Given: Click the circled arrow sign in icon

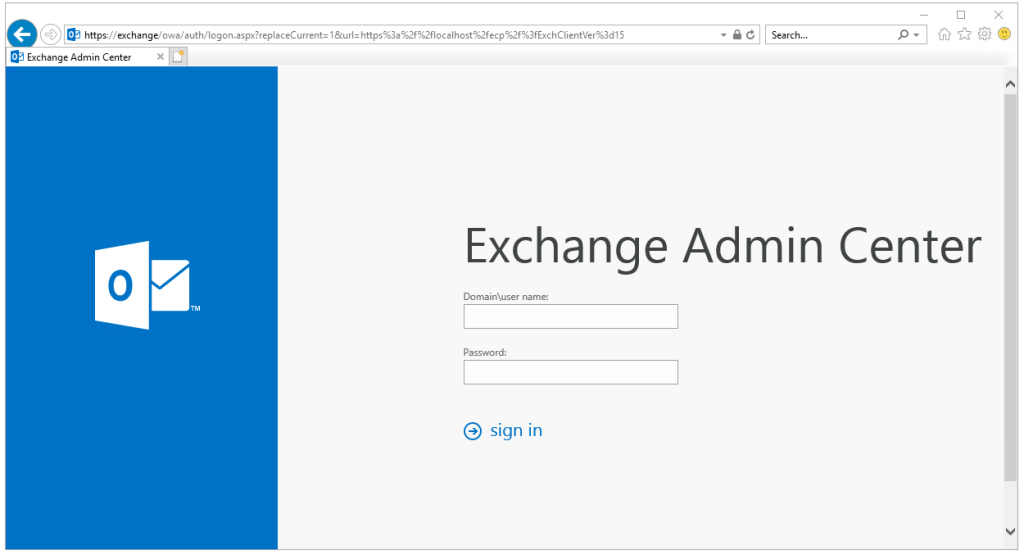Looking at the screenshot, I should pyautogui.click(x=473, y=431).
